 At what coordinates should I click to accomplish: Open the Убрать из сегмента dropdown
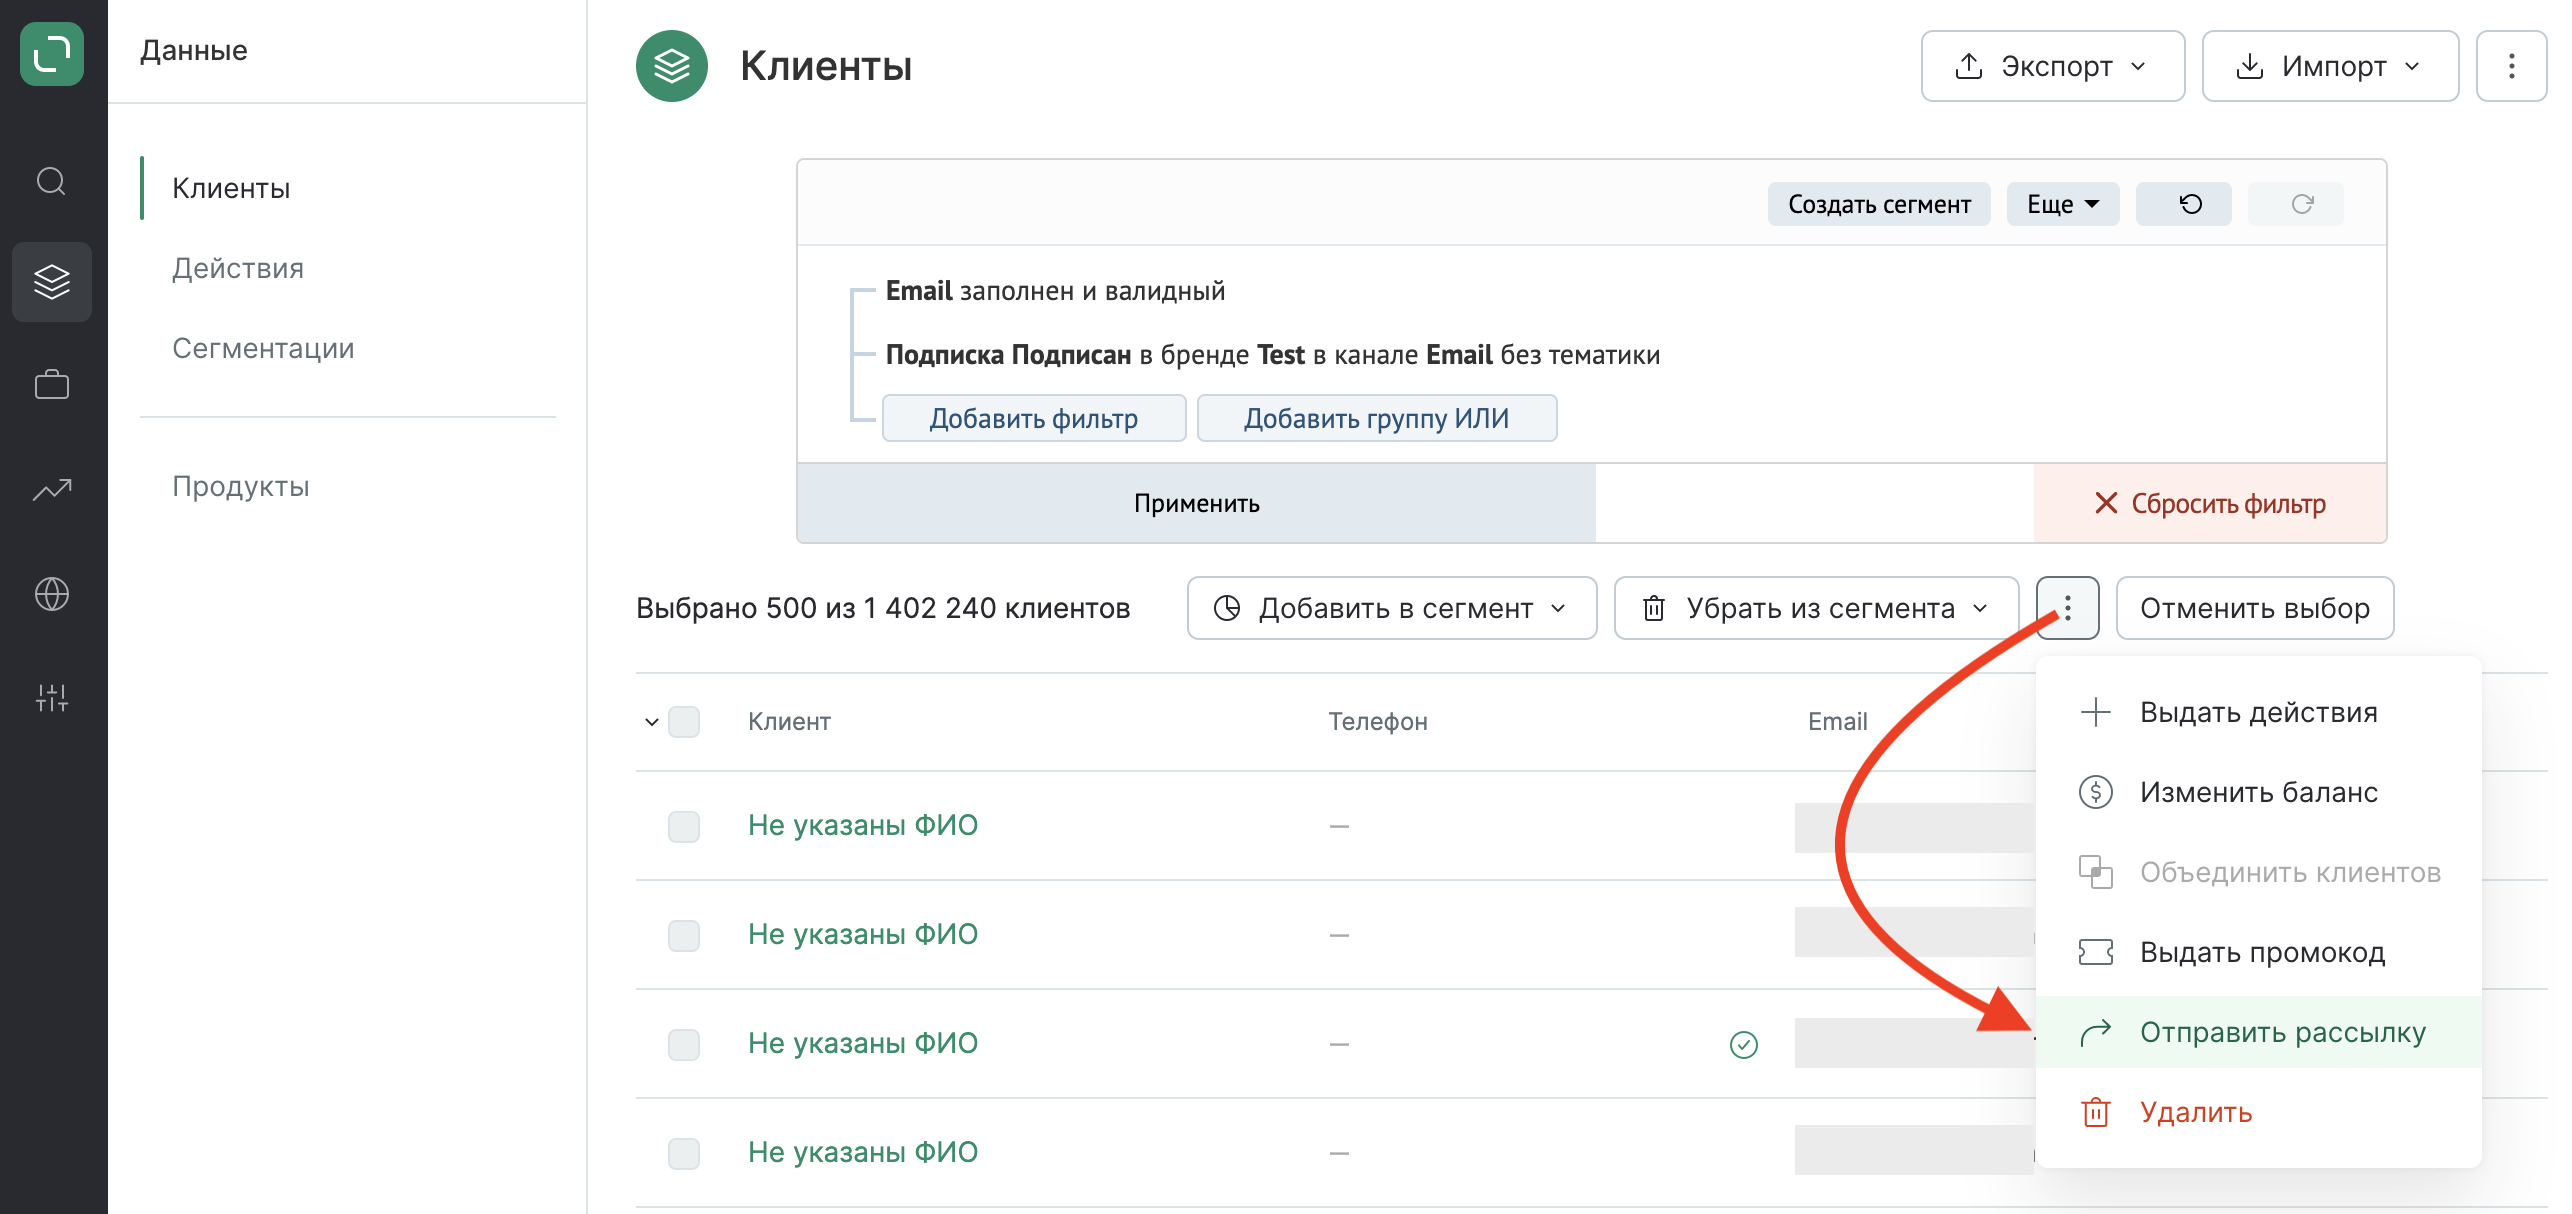[1816, 608]
